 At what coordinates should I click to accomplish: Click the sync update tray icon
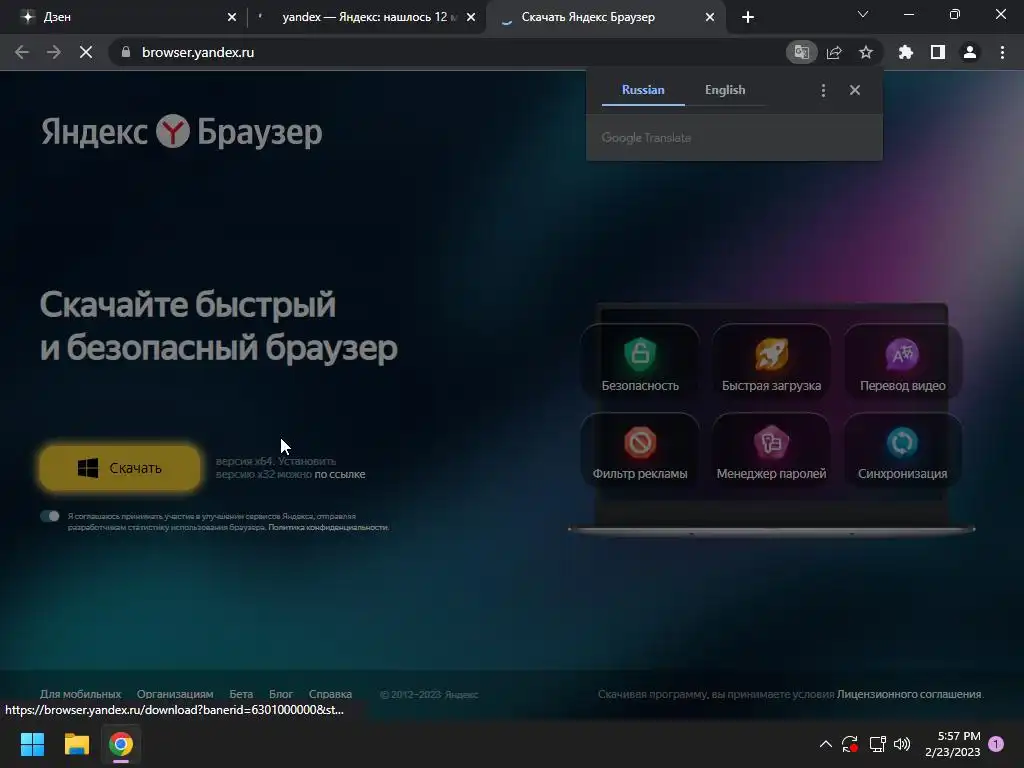pyautogui.click(x=850, y=744)
